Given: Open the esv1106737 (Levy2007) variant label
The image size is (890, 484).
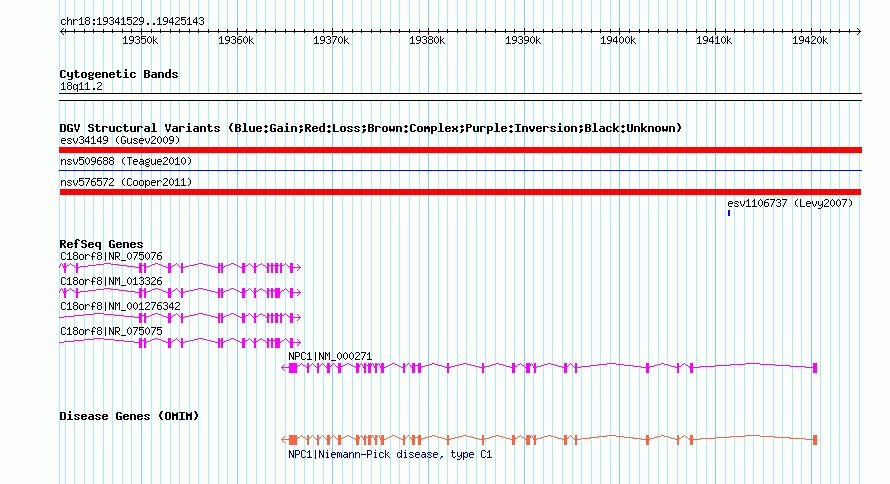Looking at the screenshot, I should pyautogui.click(x=790, y=203).
